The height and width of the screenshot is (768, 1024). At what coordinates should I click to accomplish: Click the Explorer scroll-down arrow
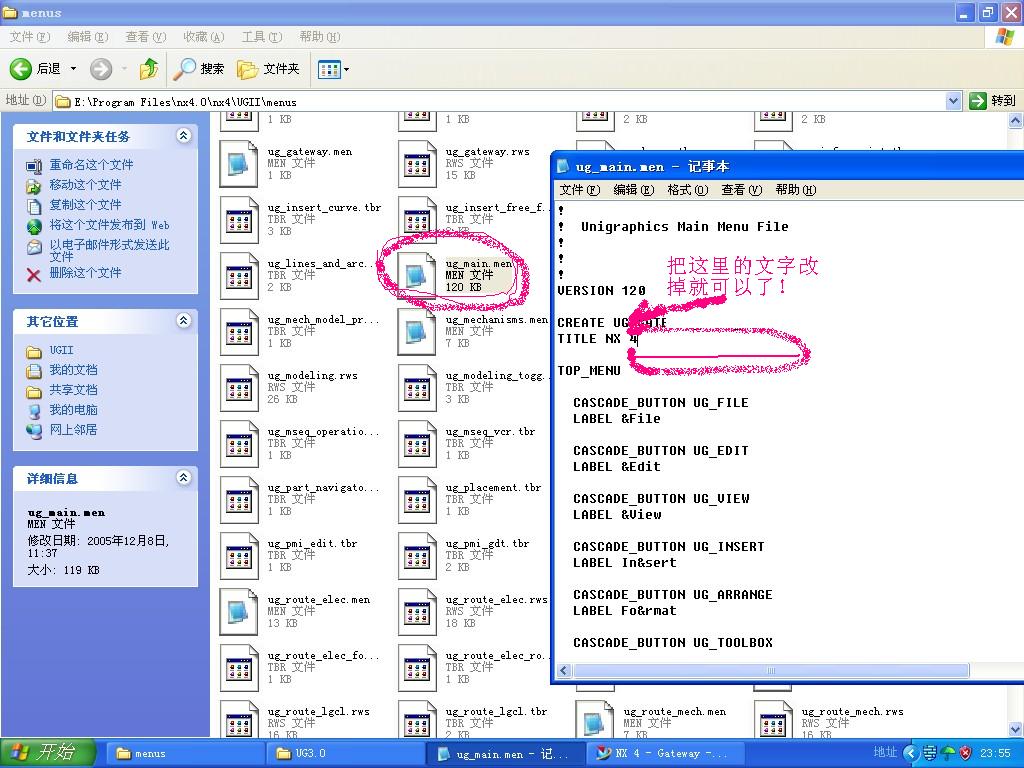(1016, 729)
